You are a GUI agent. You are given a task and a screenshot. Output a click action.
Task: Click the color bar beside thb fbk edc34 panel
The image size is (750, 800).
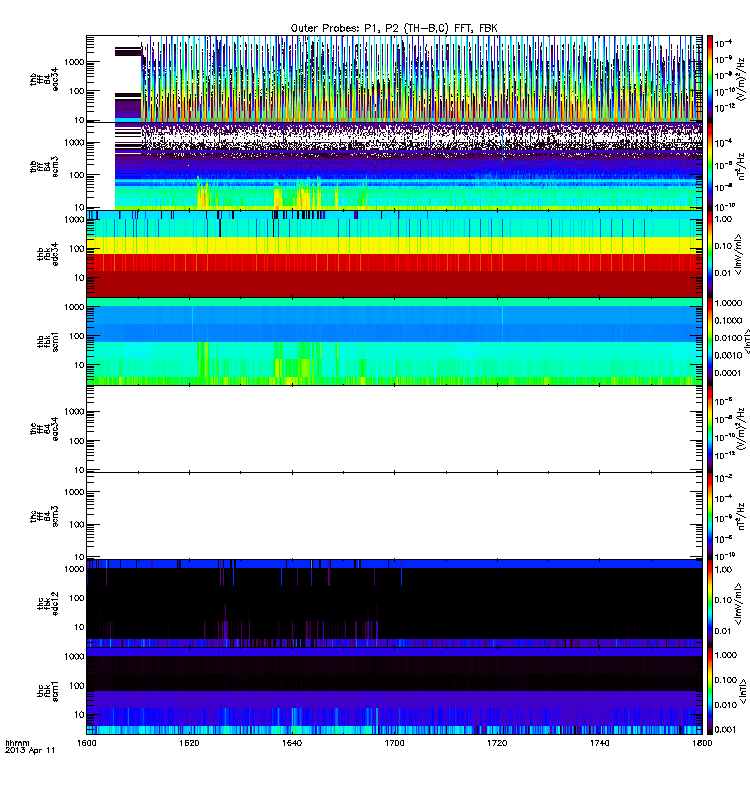(710, 254)
